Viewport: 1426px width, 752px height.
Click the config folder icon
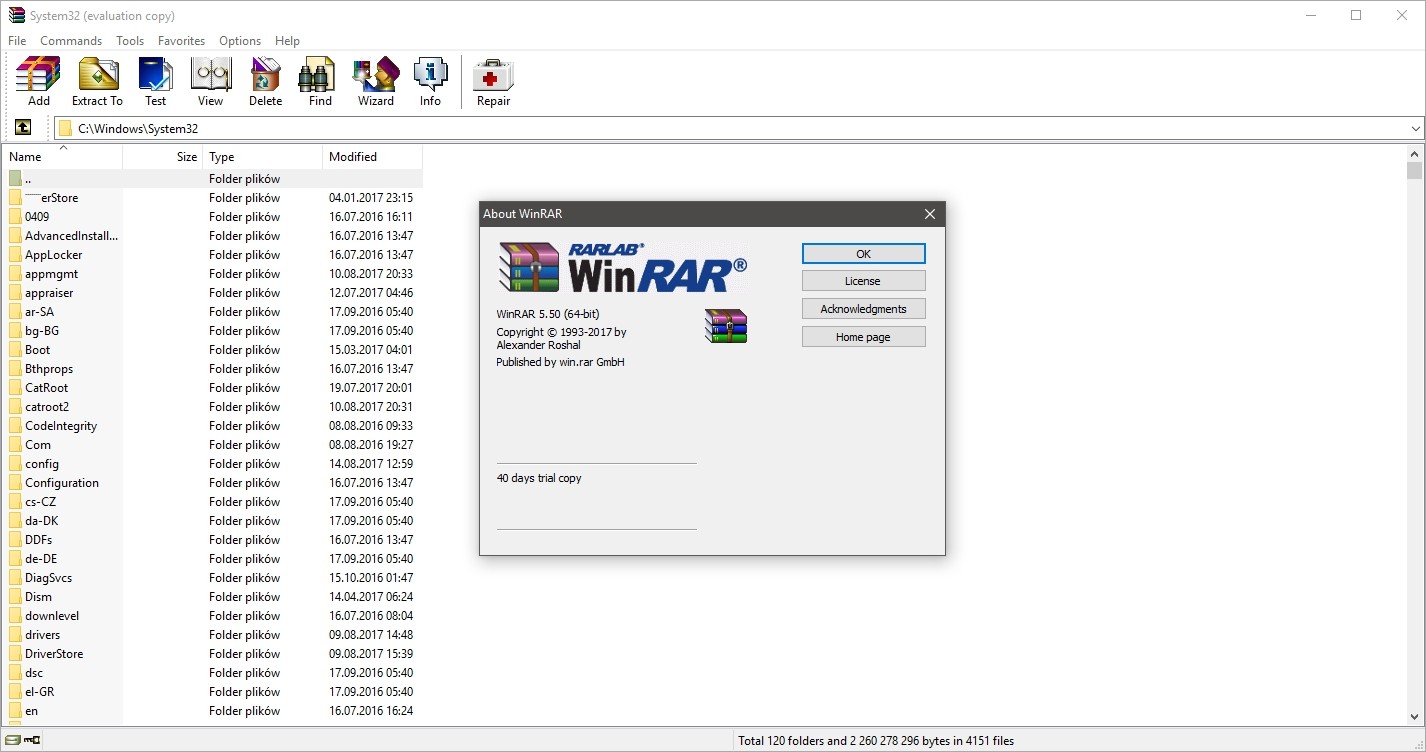point(15,464)
